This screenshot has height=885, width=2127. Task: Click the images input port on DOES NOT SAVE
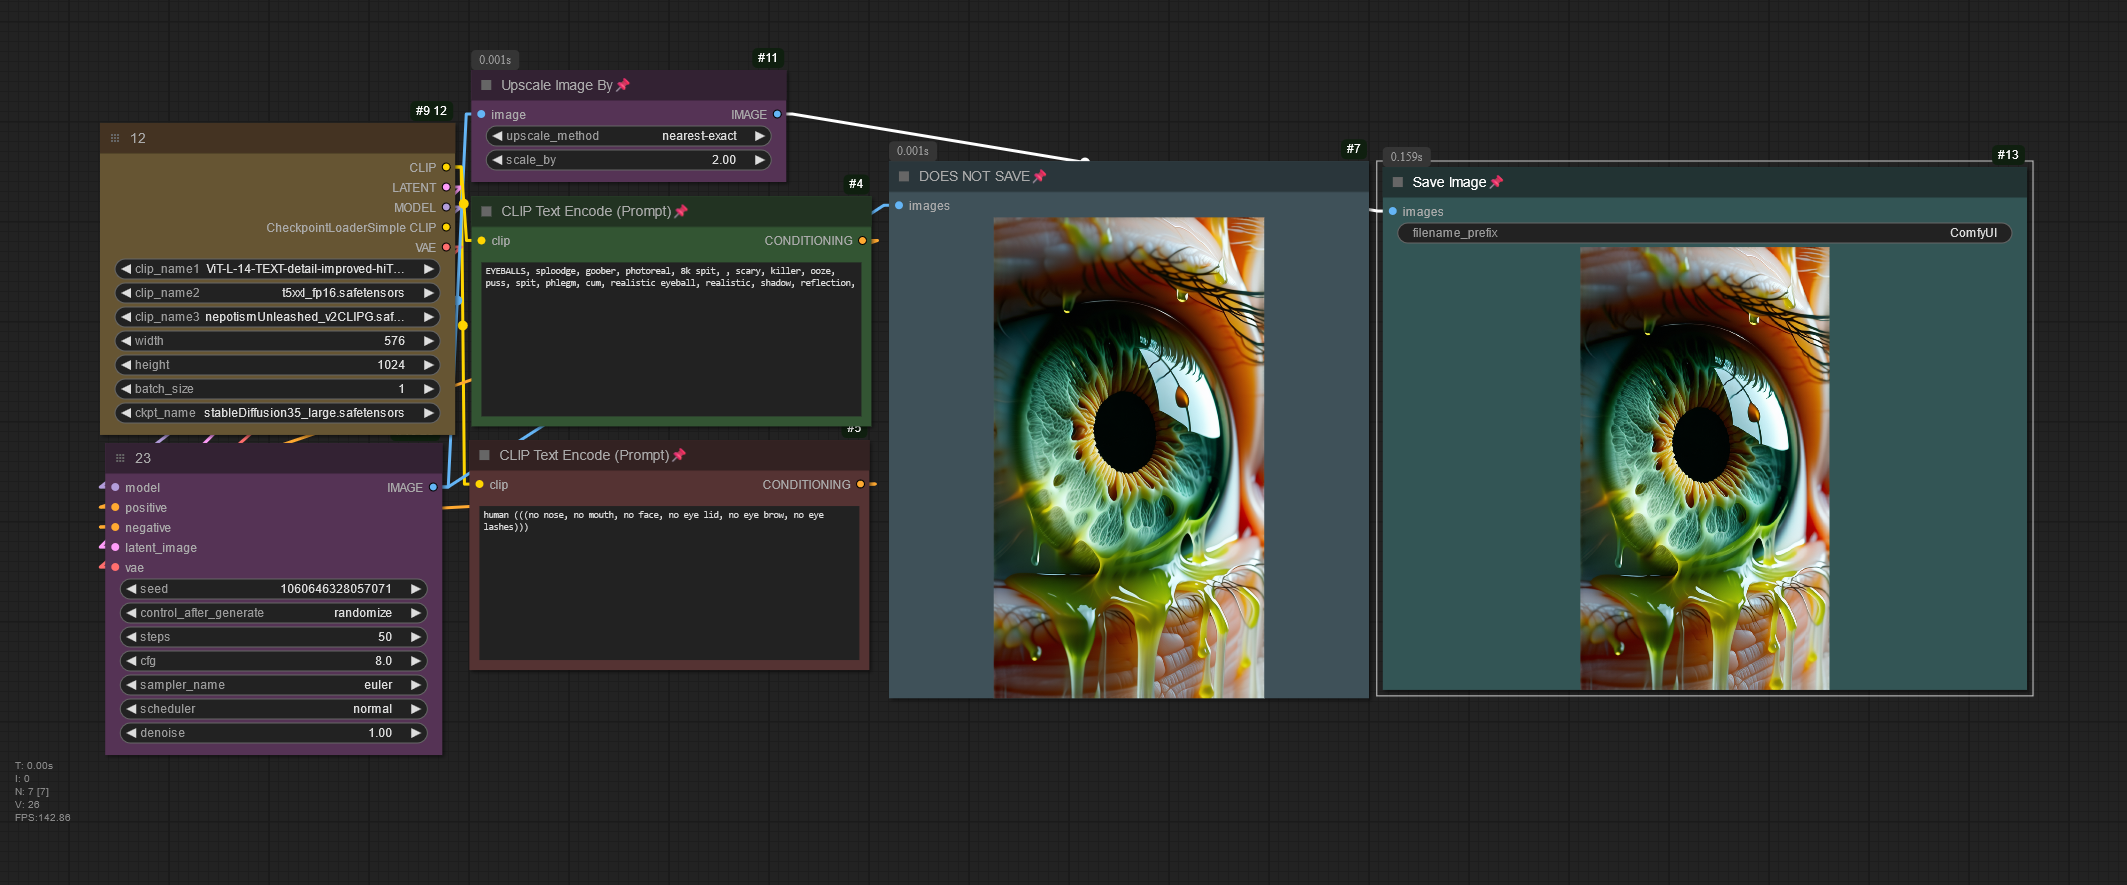pos(899,205)
